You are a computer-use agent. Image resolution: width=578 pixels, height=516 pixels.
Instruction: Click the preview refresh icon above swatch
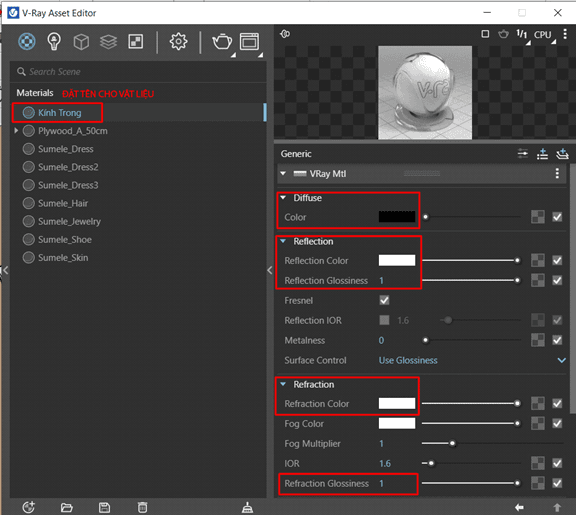[x=285, y=34]
